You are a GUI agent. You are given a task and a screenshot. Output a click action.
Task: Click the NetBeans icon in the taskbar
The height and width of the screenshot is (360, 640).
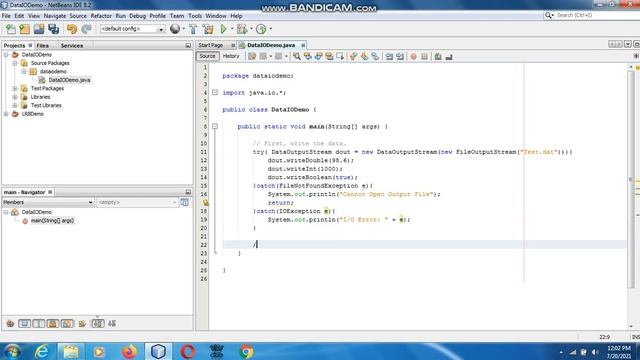[x=158, y=351]
